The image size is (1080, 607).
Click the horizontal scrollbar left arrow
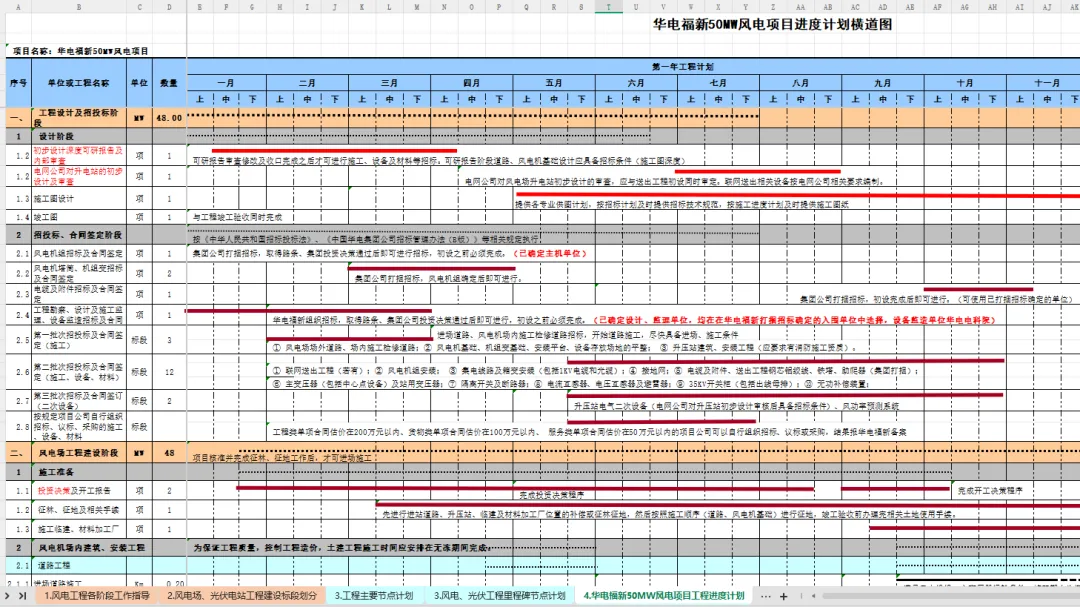click(x=813, y=596)
